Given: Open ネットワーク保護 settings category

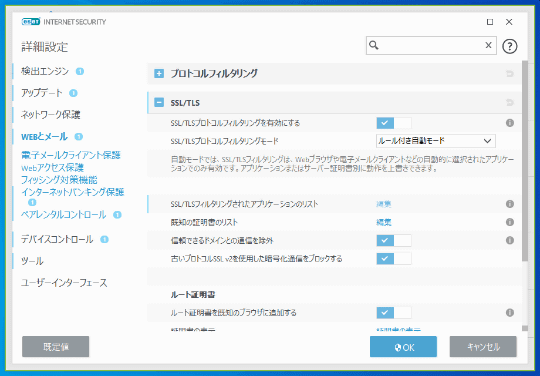Looking at the screenshot, I should [x=51, y=115].
